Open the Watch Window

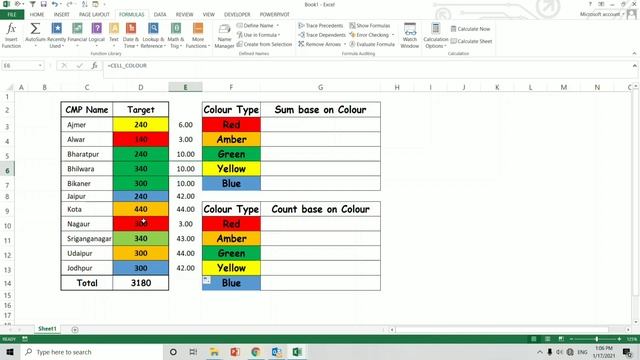click(x=410, y=36)
